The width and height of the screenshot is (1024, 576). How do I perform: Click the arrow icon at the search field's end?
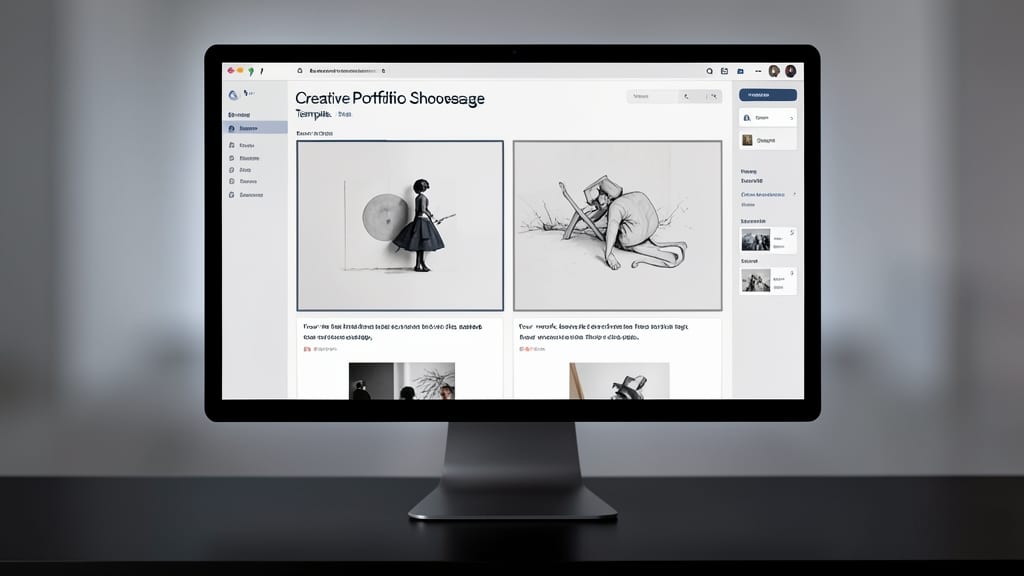(714, 96)
